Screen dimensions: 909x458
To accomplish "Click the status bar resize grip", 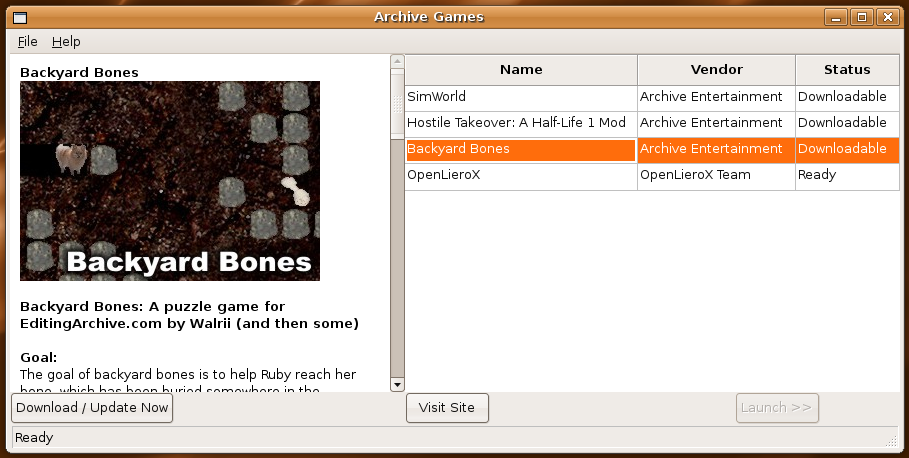I will pos(892,441).
